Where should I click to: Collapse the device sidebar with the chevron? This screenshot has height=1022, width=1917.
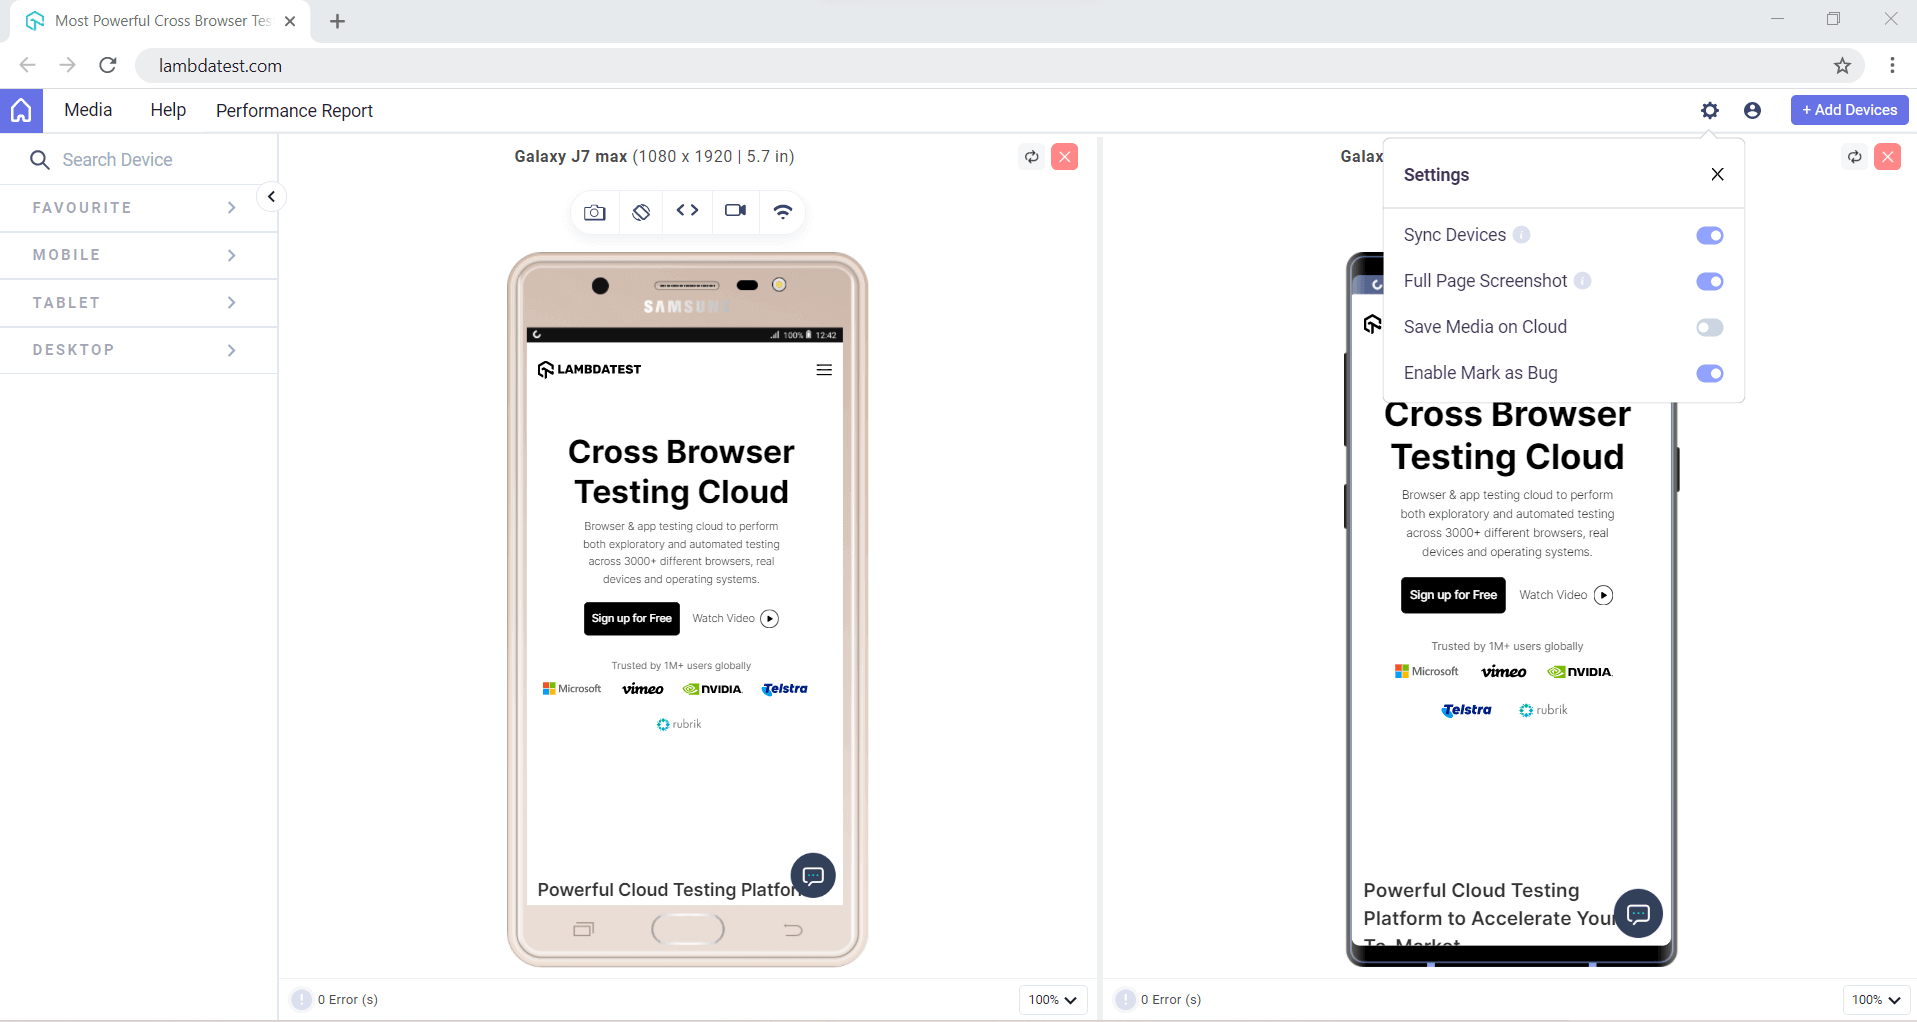pos(270,197)
